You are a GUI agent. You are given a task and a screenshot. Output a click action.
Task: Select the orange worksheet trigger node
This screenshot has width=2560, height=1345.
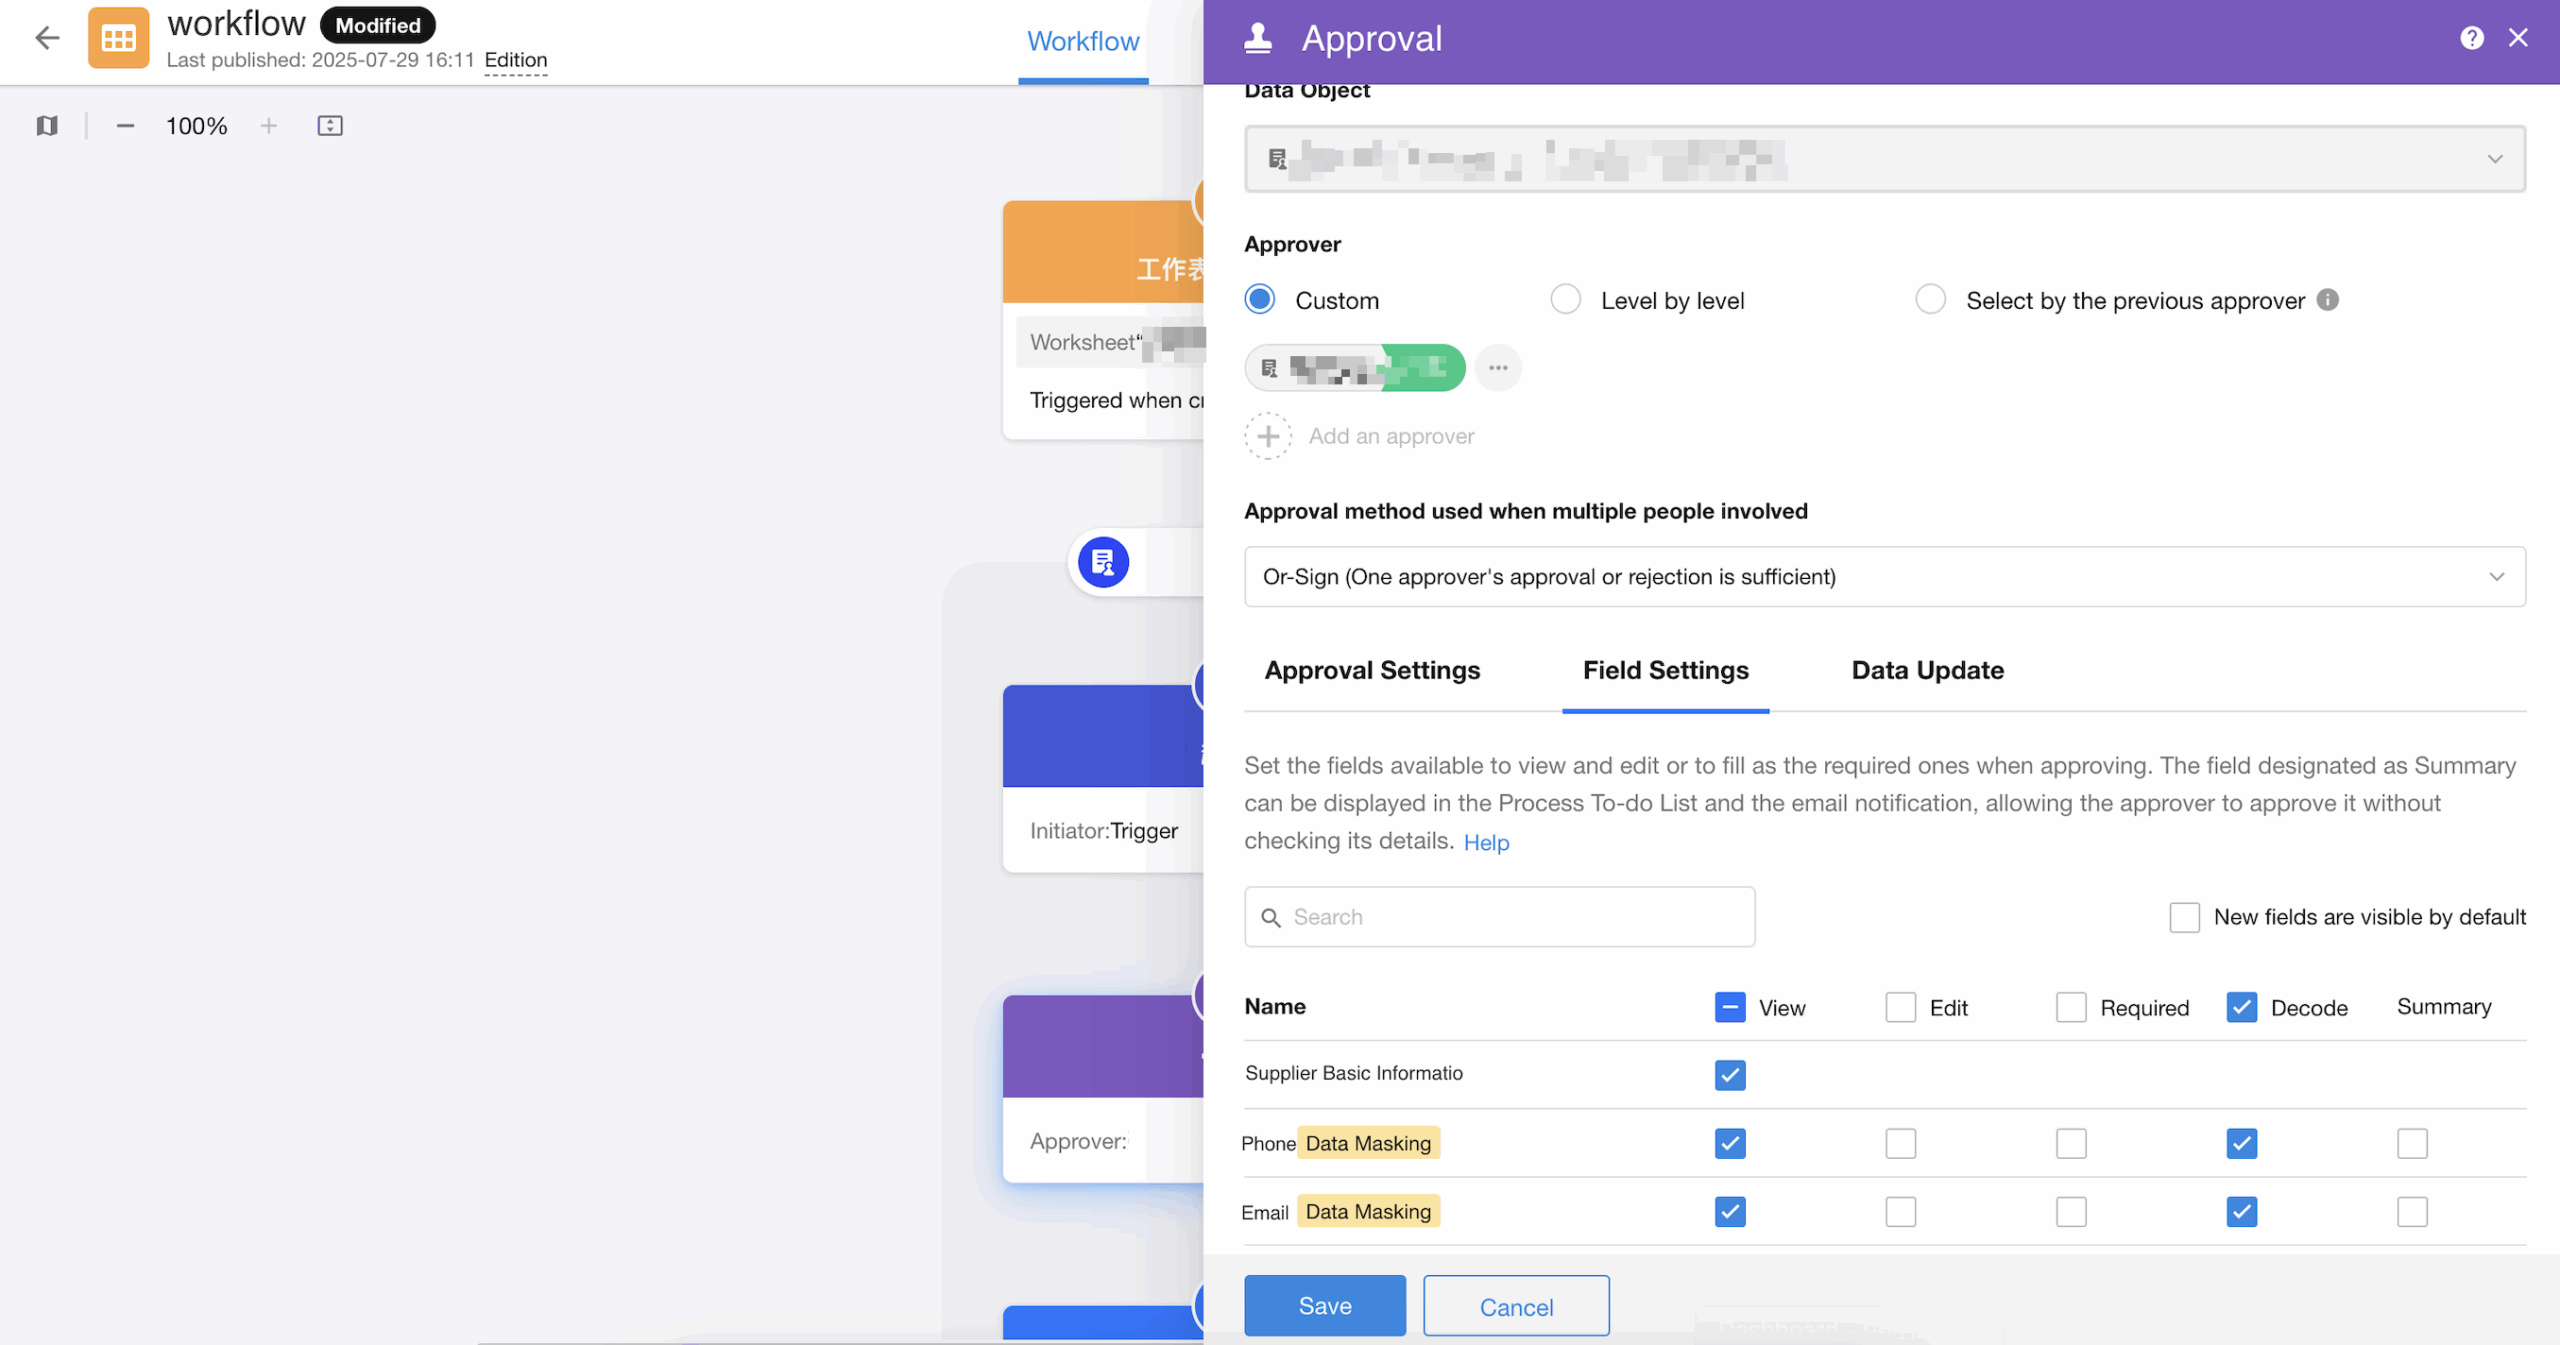1103,320
